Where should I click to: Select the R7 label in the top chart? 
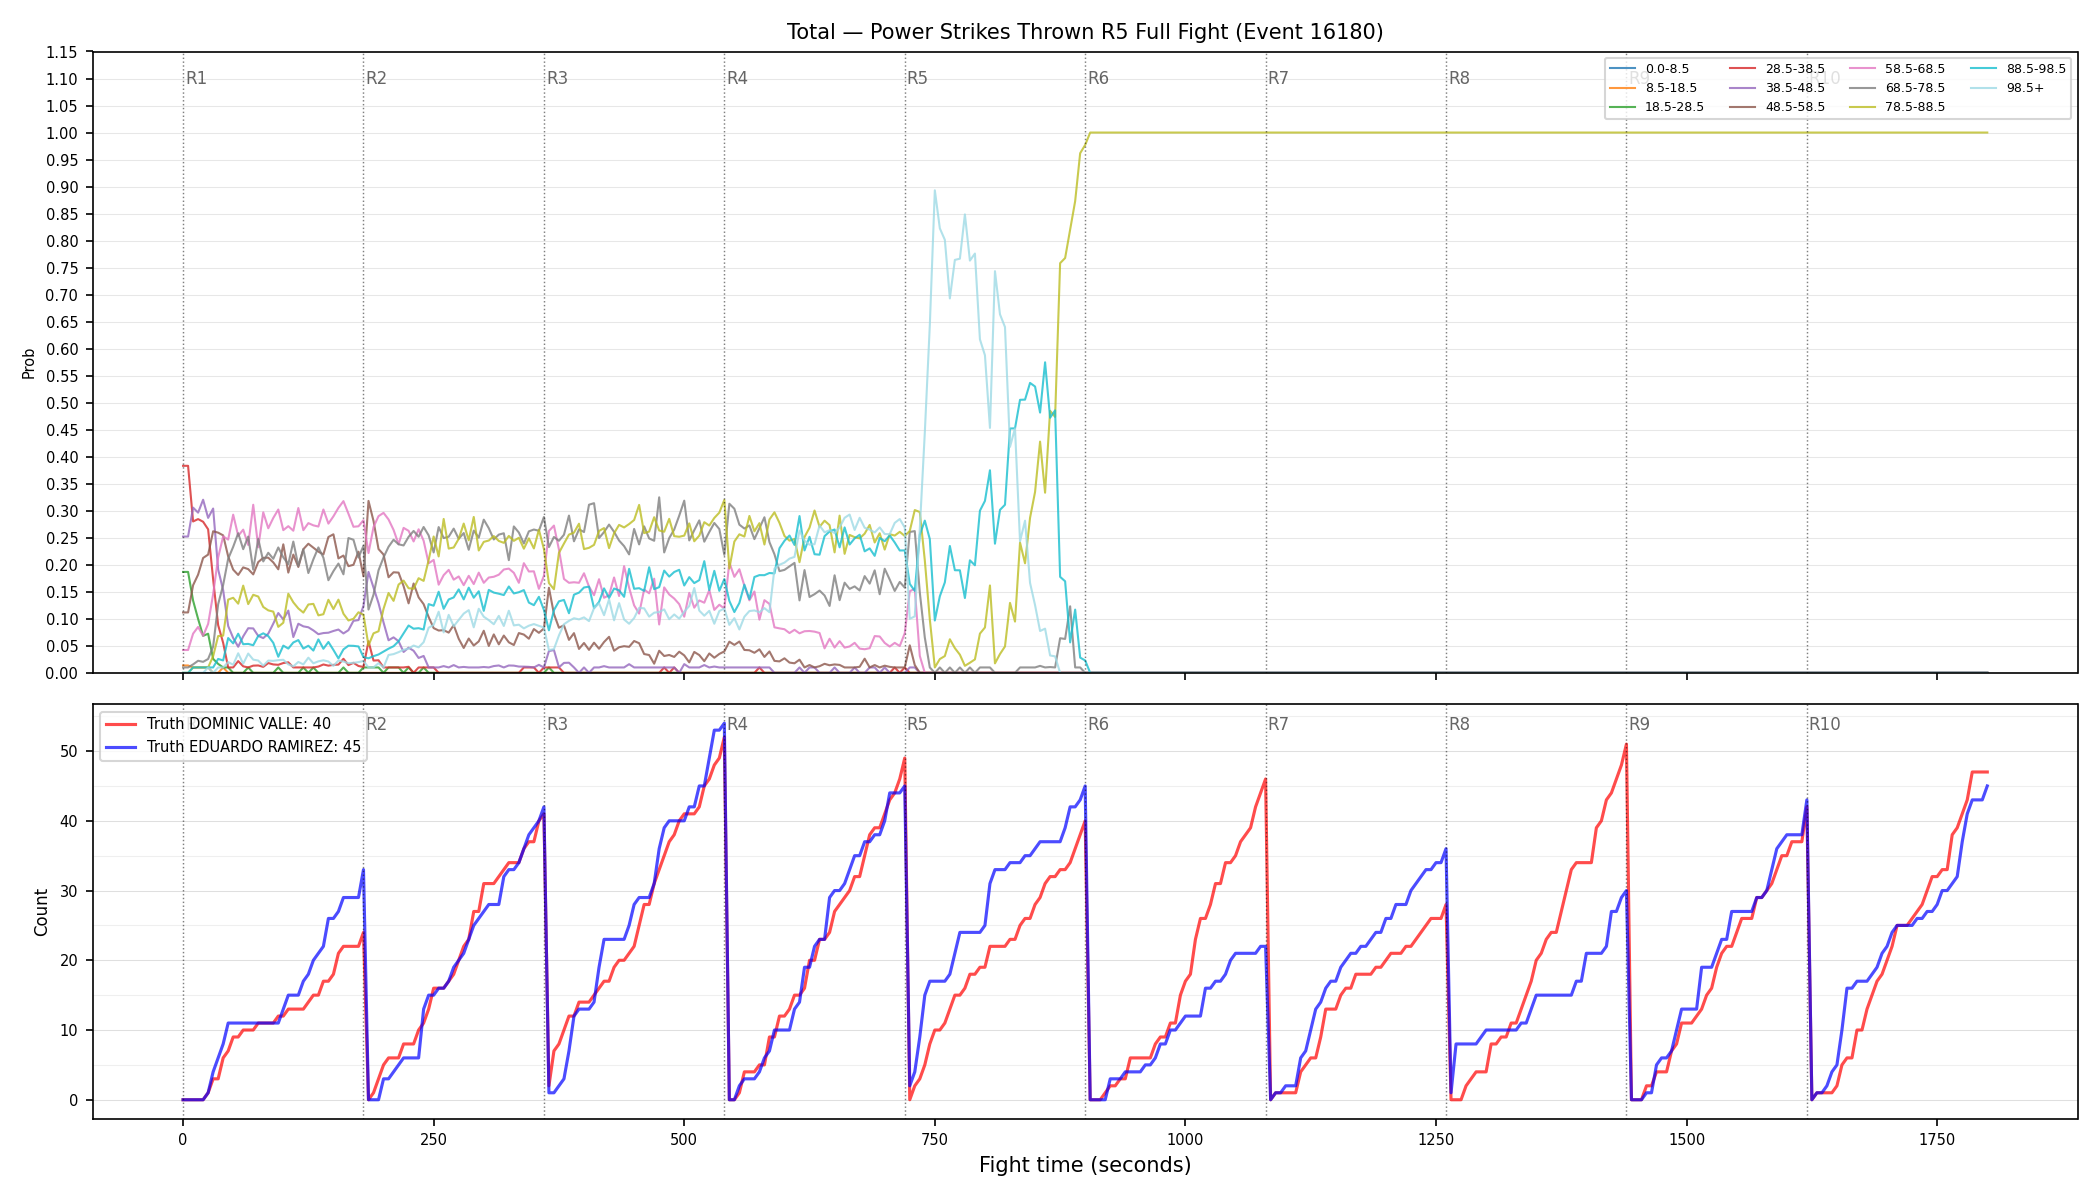coord(1278,78)
